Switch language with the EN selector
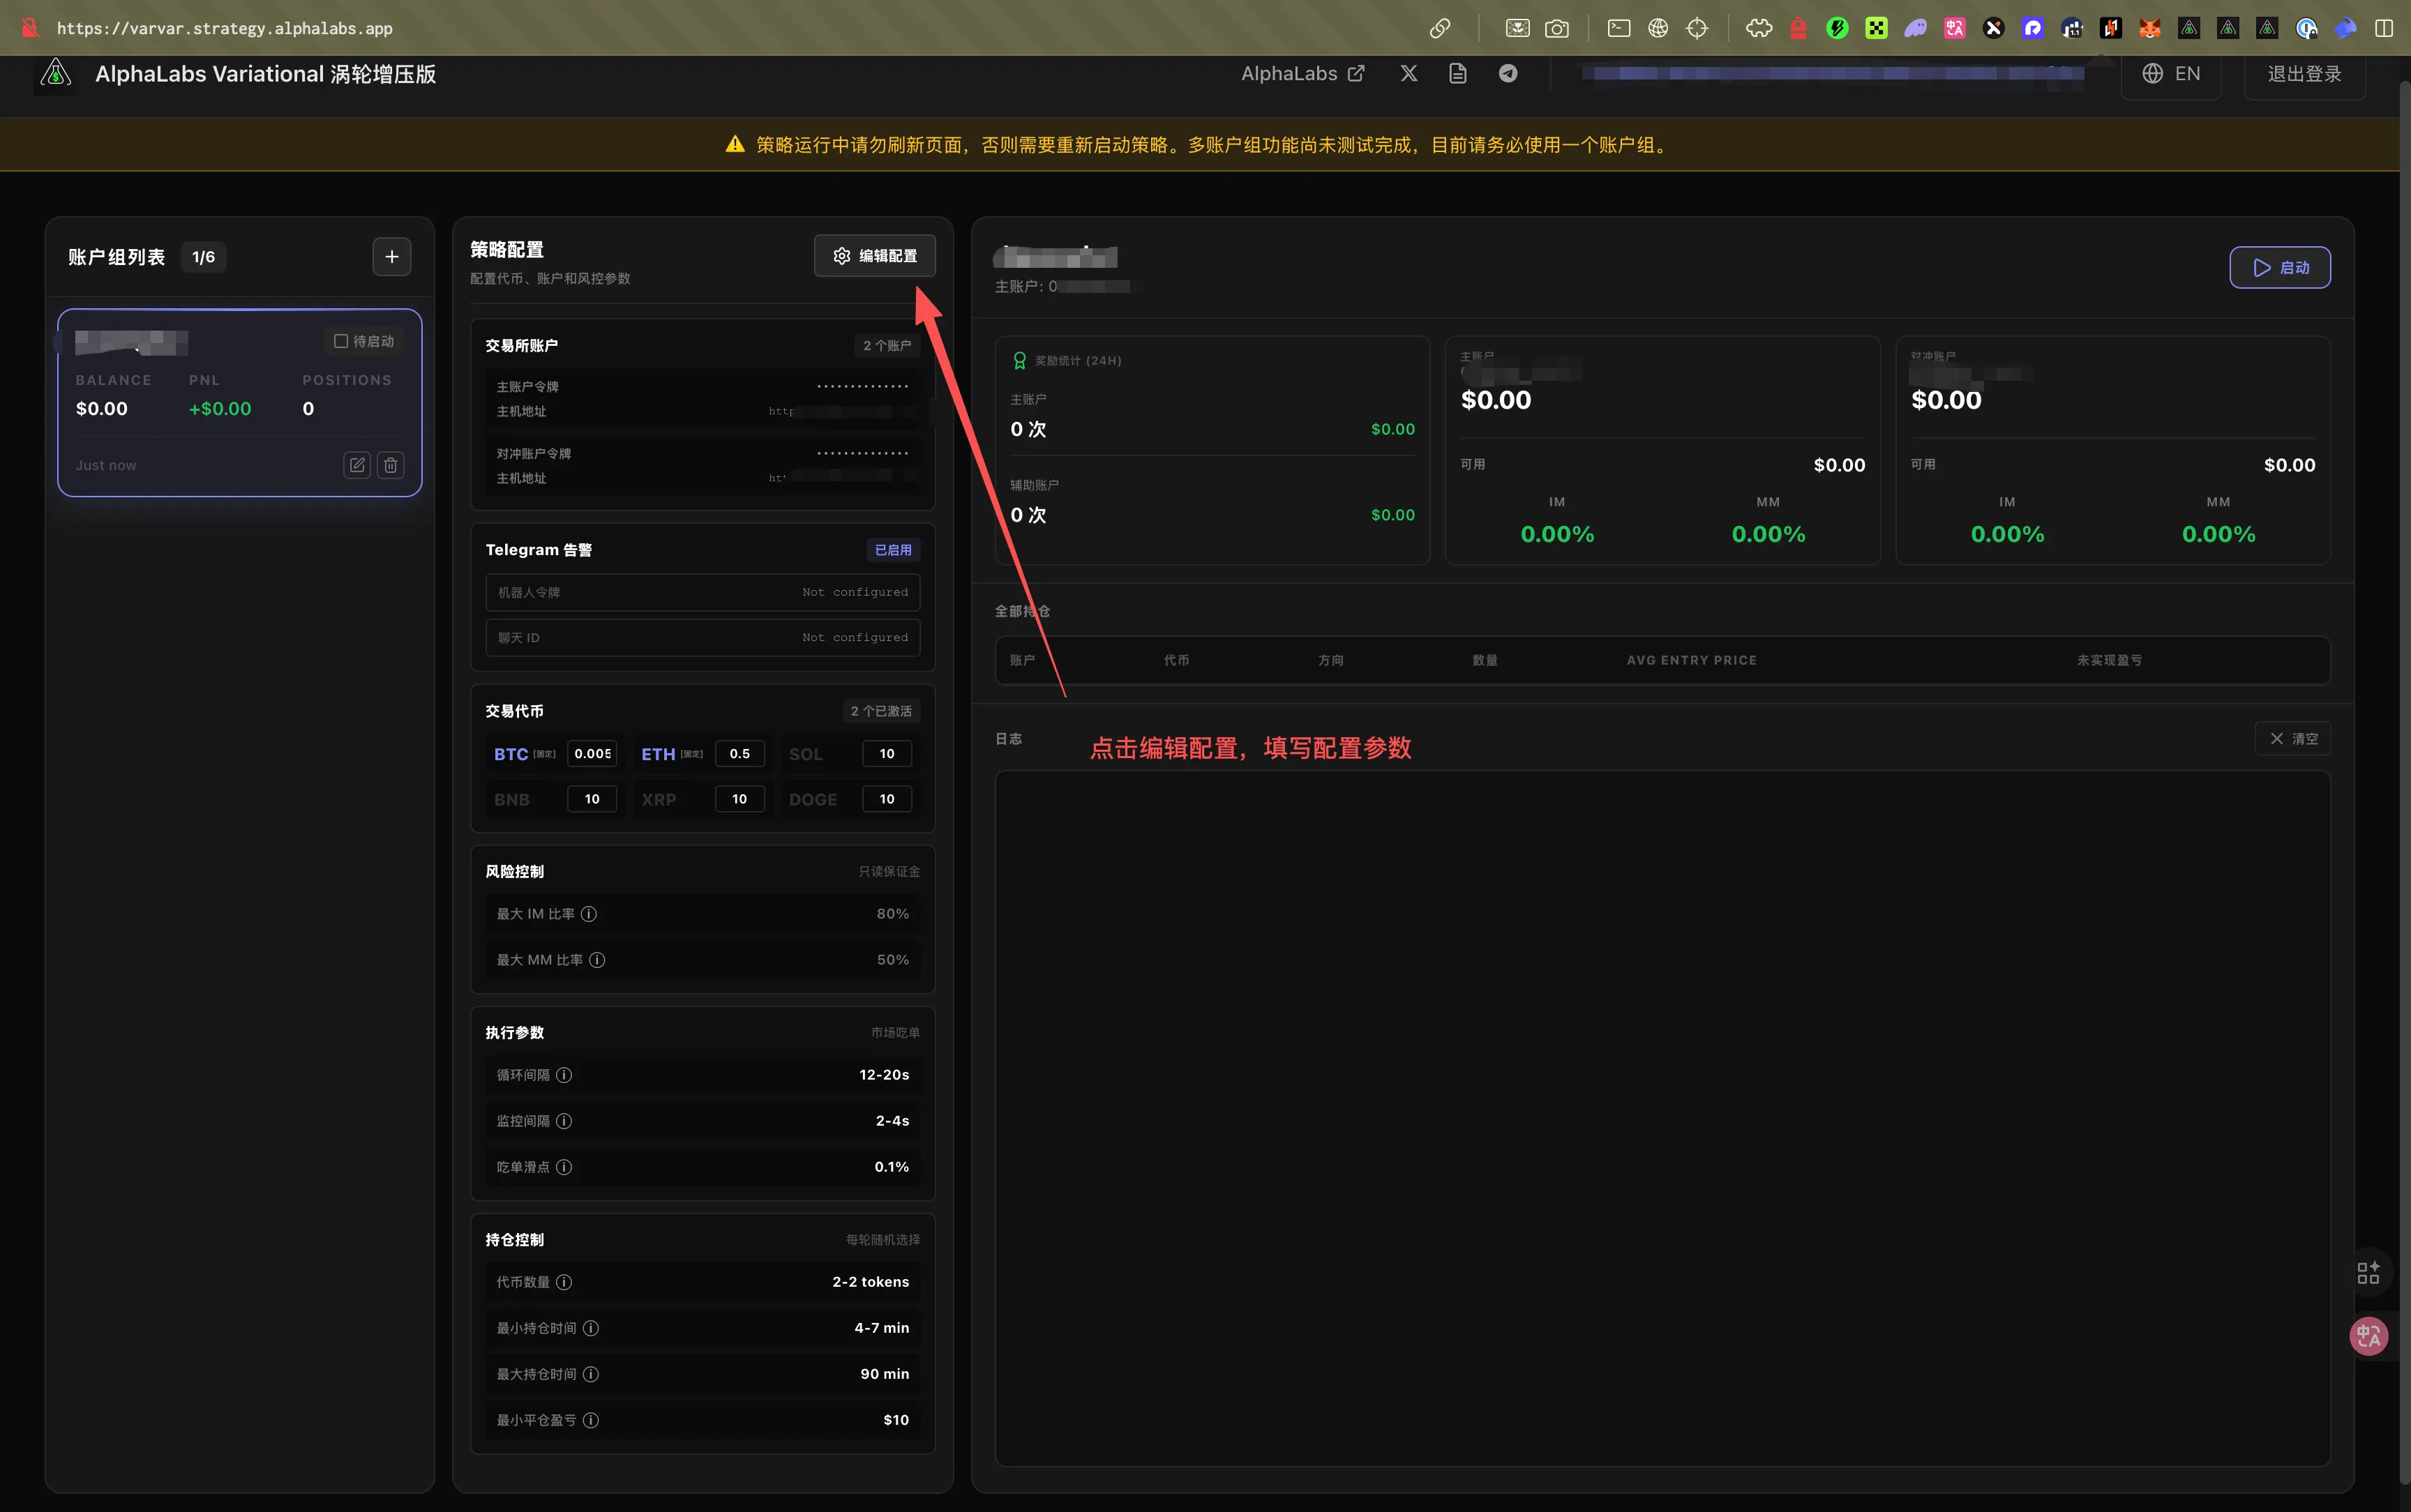2411x1512 pixels. [x=2171, y=73]
